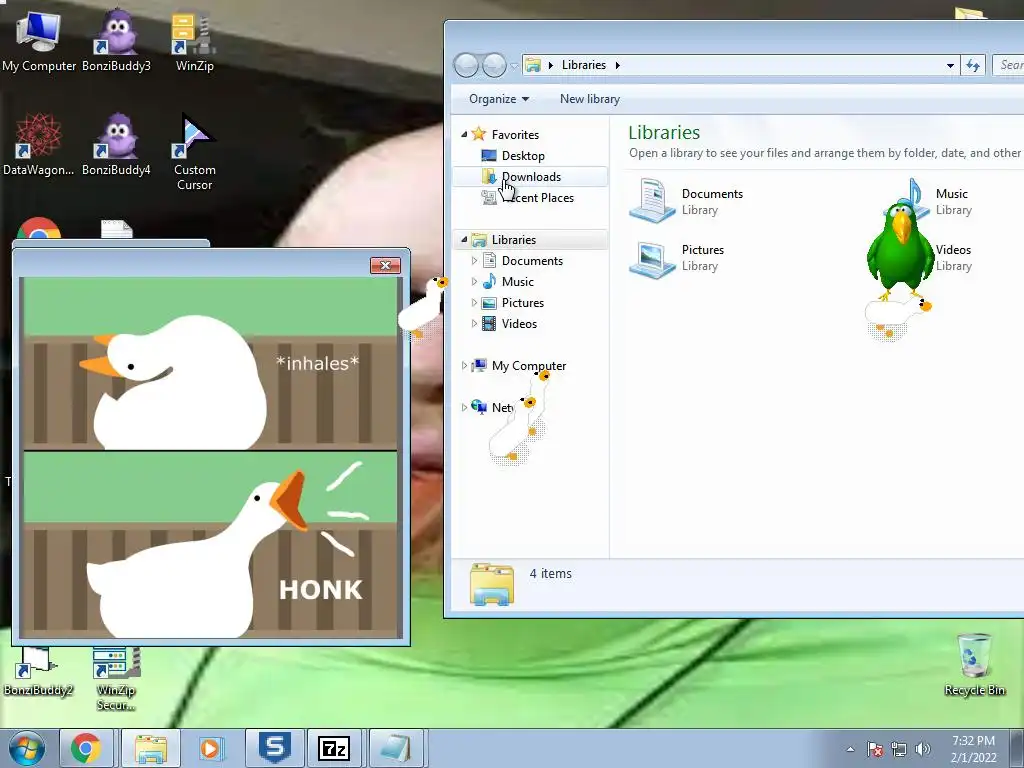Viewport: 1024px width, 768px height.
Task: Click the blue S shield taskbar icon
Action: (x=274, y=748)
